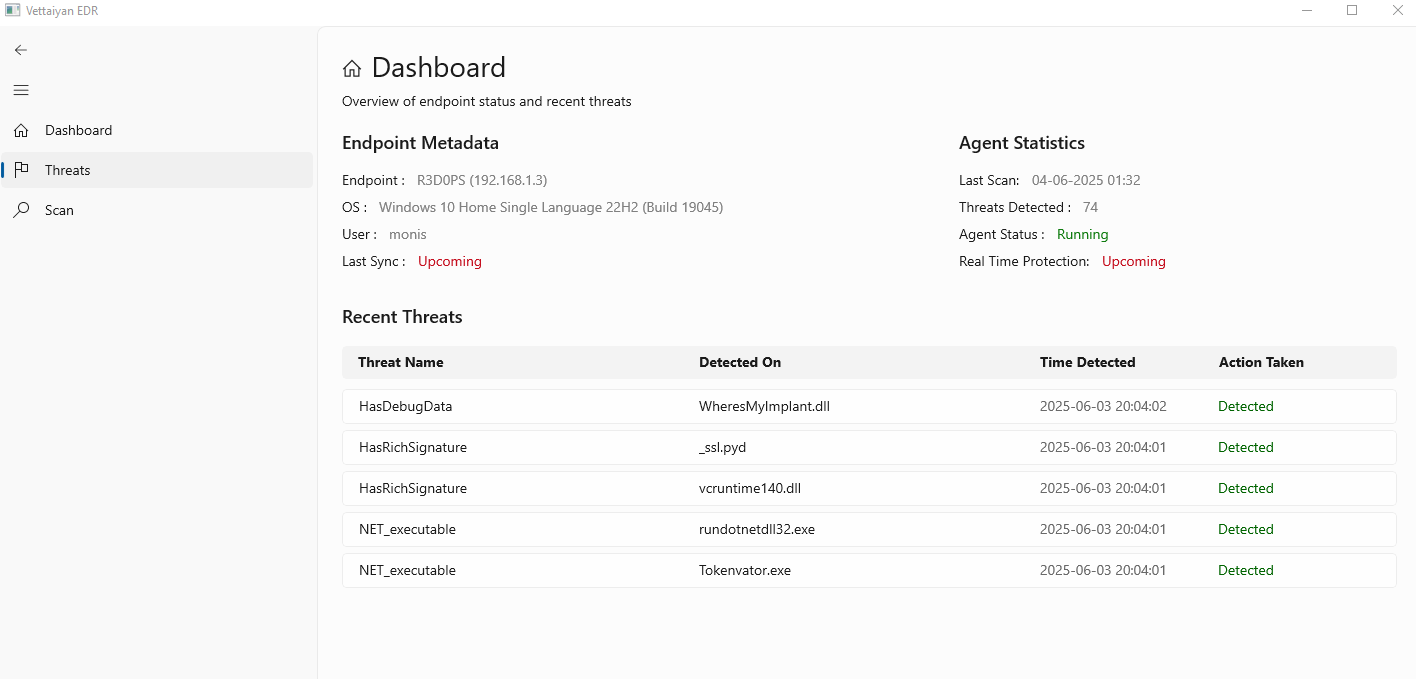Viewport: 1416px width, 679px height.
Task: Click the Action Taken column header
Action: tap(1261, 362)
